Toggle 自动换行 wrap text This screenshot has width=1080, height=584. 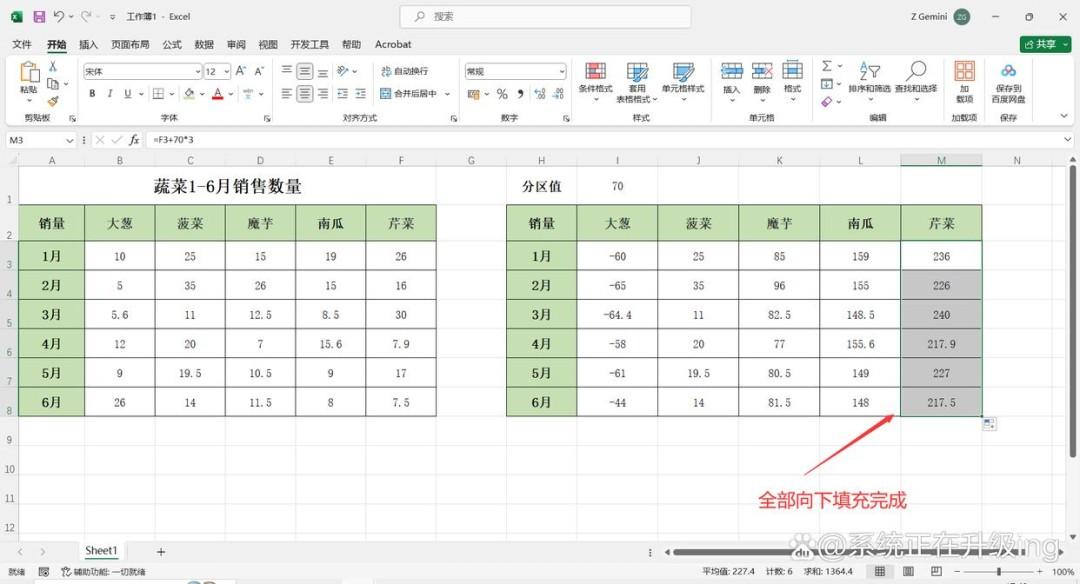(x=404, y=71)
